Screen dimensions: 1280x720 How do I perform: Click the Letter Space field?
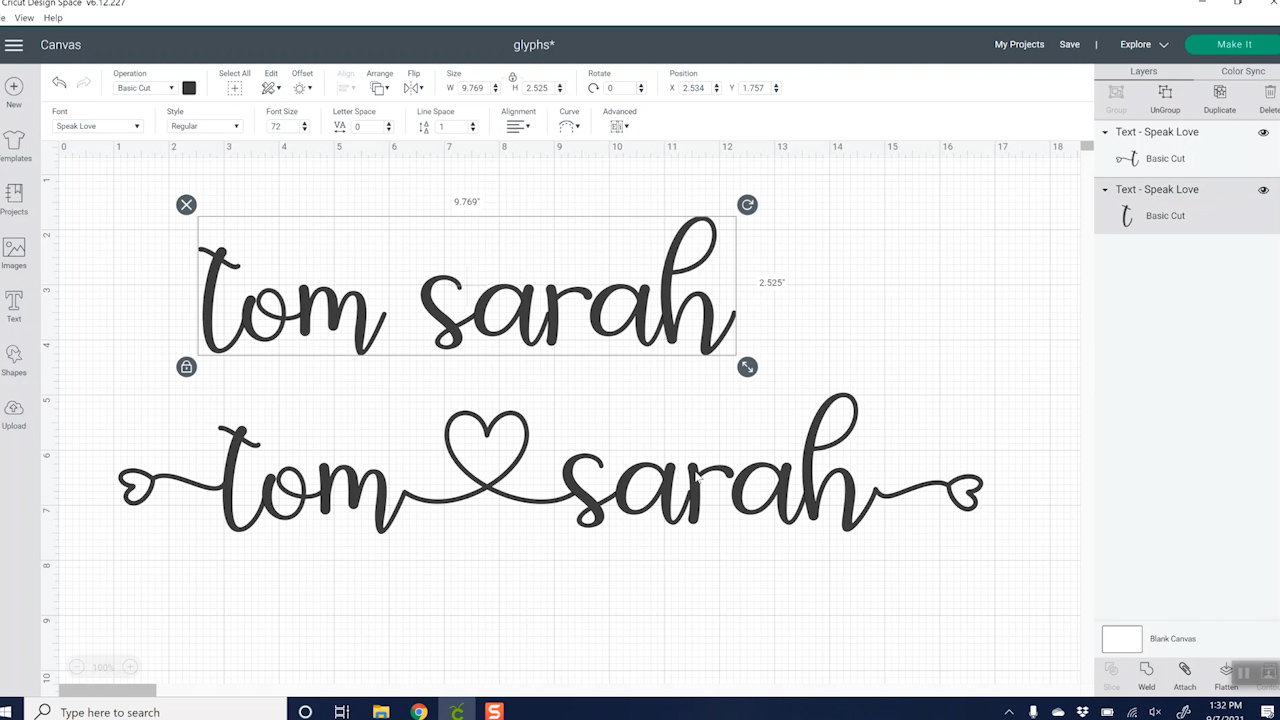point(371,126)
